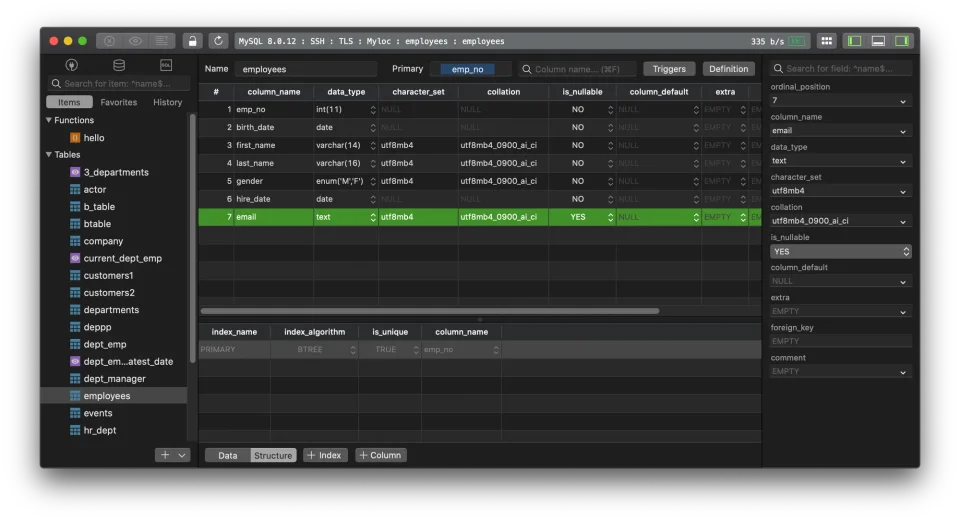Click the actor table icon

pyautogui.click(x=75, y=189)
